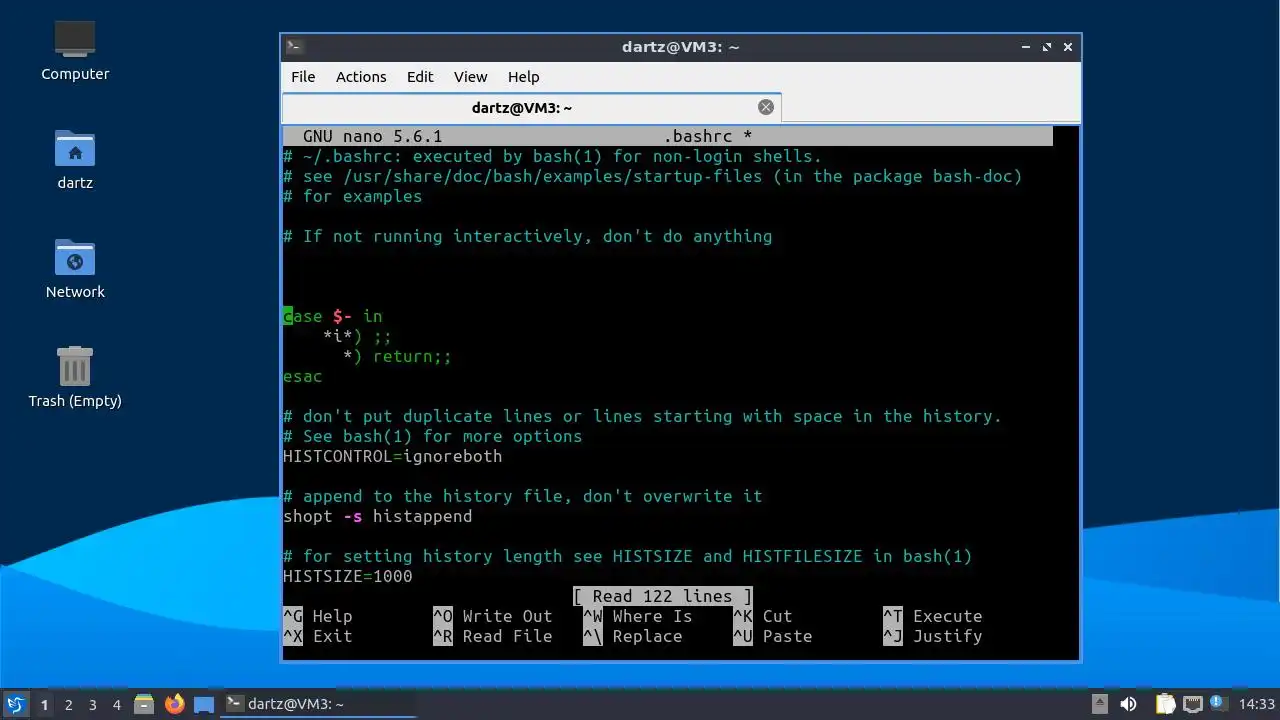This screenshot has height=720, width=1280.
Task: Click the ^\ Replace shortcut label
Action: (633, 636)
